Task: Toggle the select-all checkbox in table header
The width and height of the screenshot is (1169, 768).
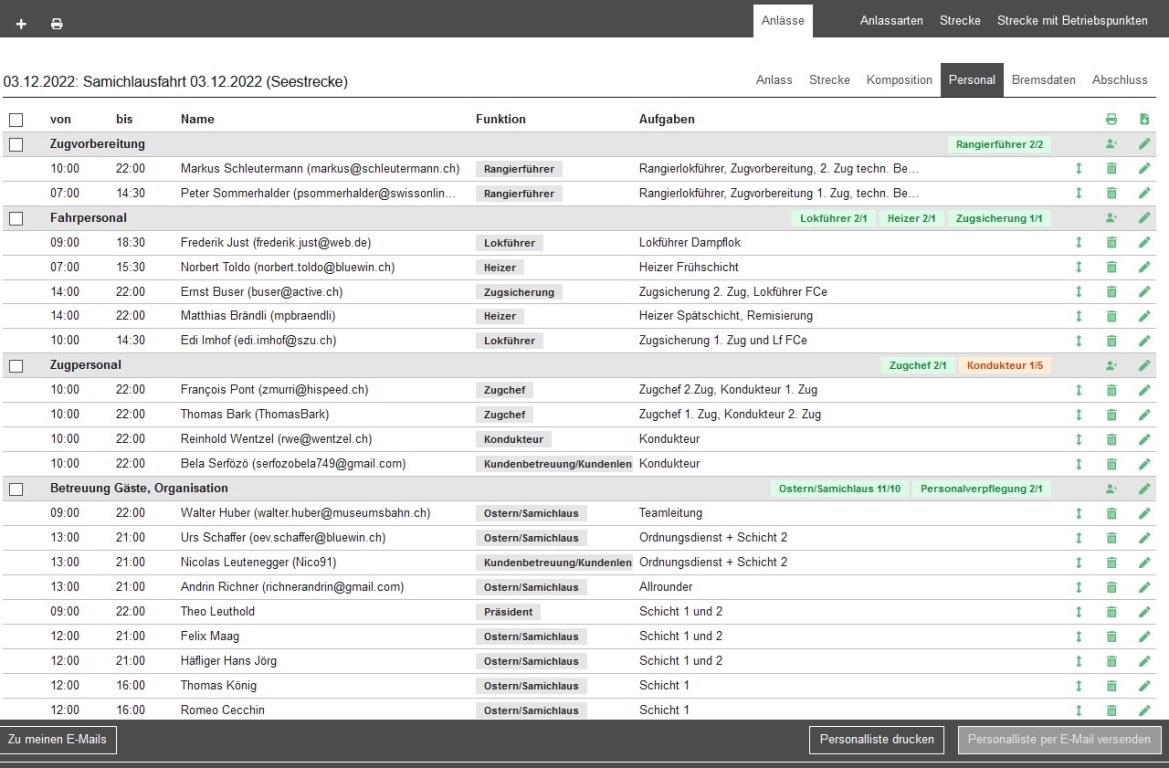Action: pyautogui.click(x=16, y=120)
